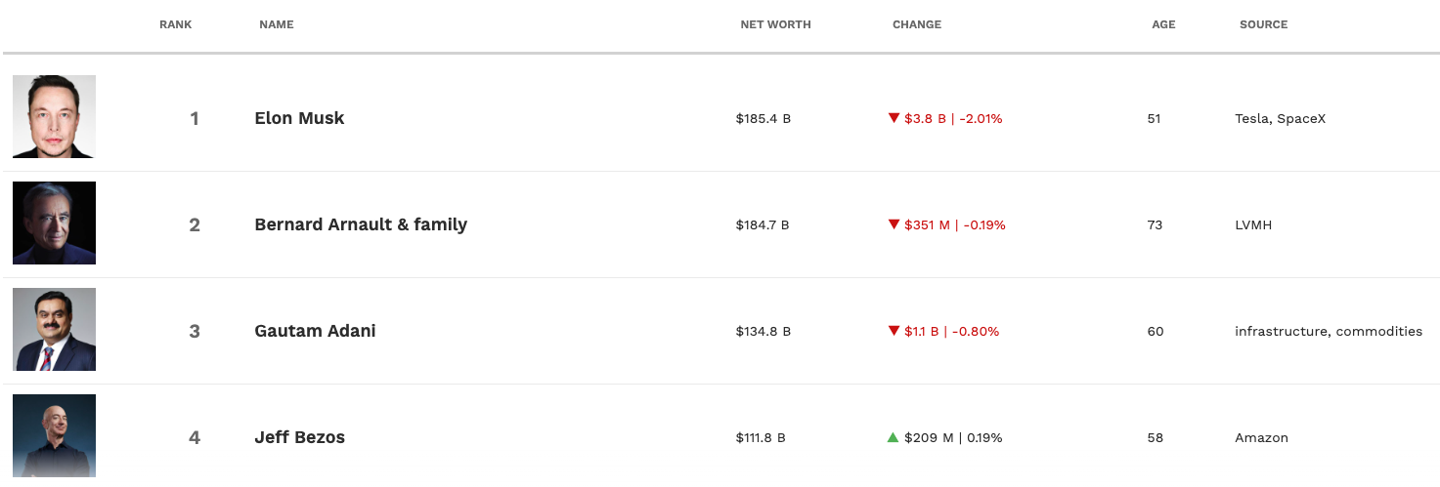This screenshot has width=1440, height=487.
Task: Open the rank 1 portrait photo
Action: point(54,116)
